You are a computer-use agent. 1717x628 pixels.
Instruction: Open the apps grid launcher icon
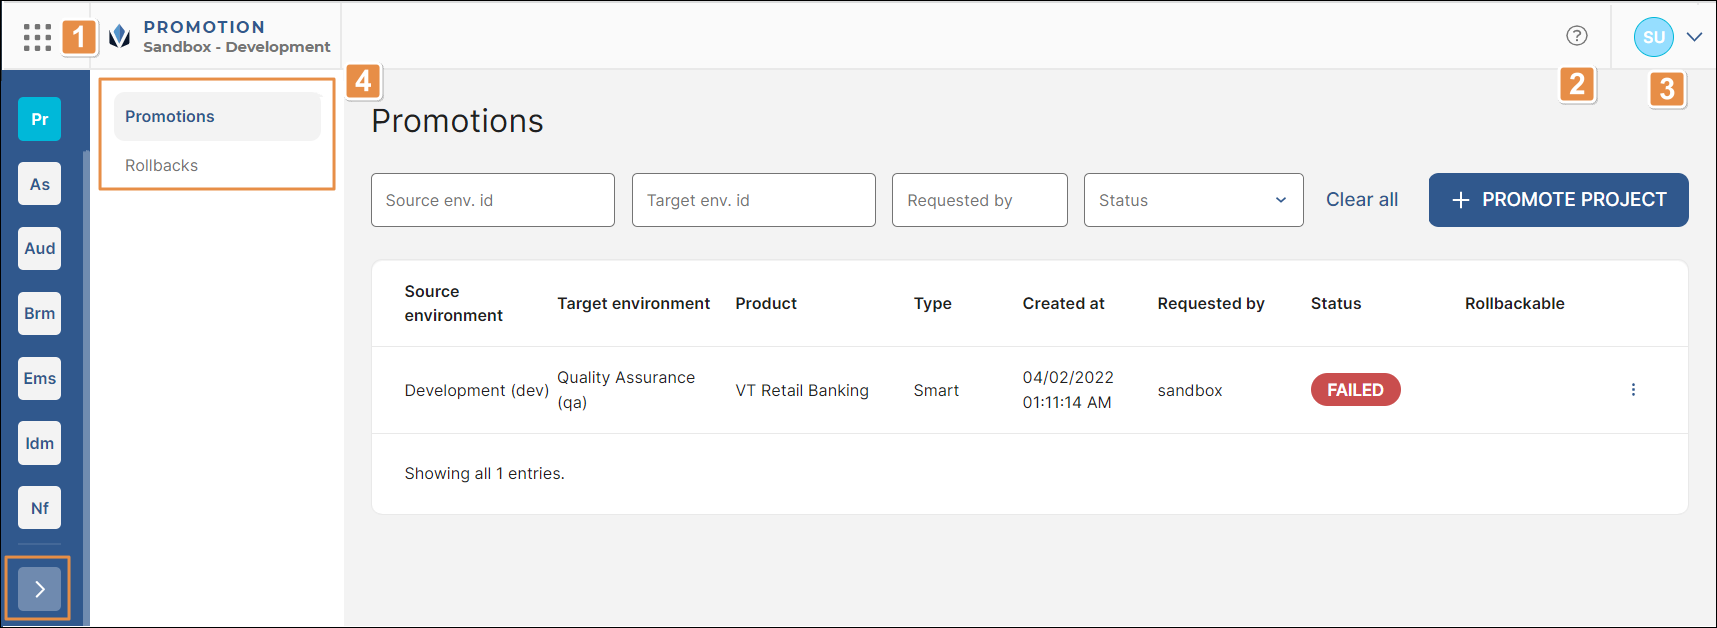click(x=37, y=37)
